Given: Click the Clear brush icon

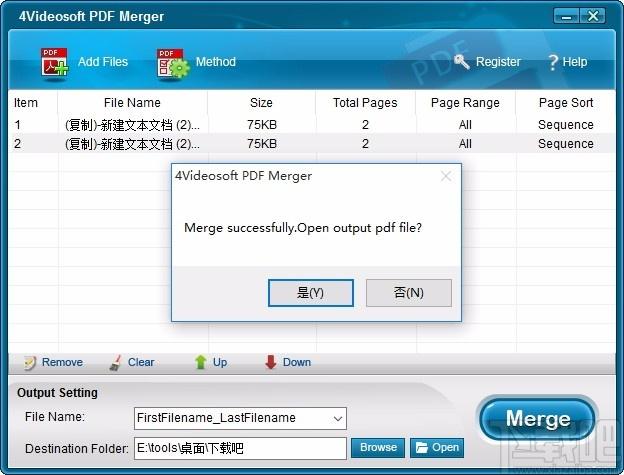Looking at the screenshot, I should click(115, 363).
